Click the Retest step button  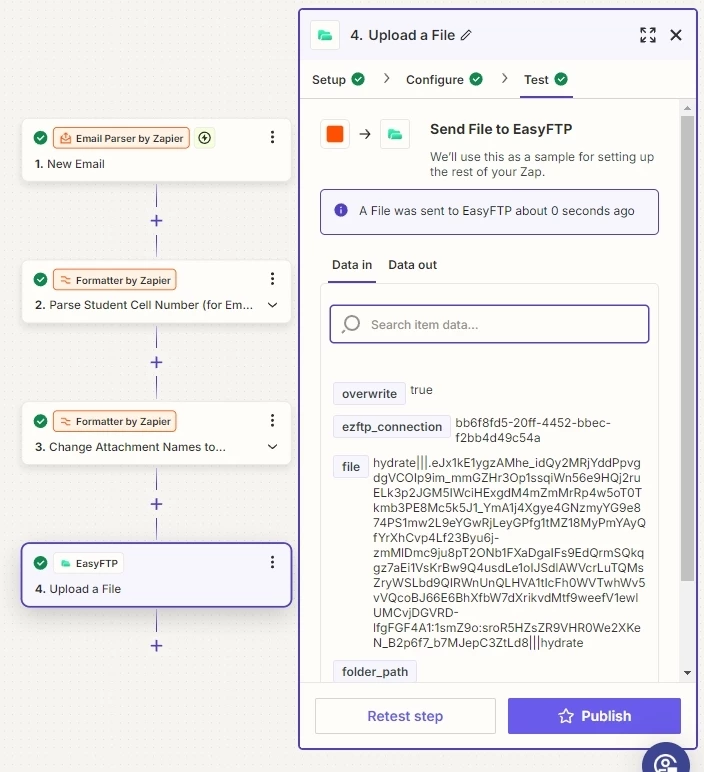pyautogui.click(x=405, y=716)
